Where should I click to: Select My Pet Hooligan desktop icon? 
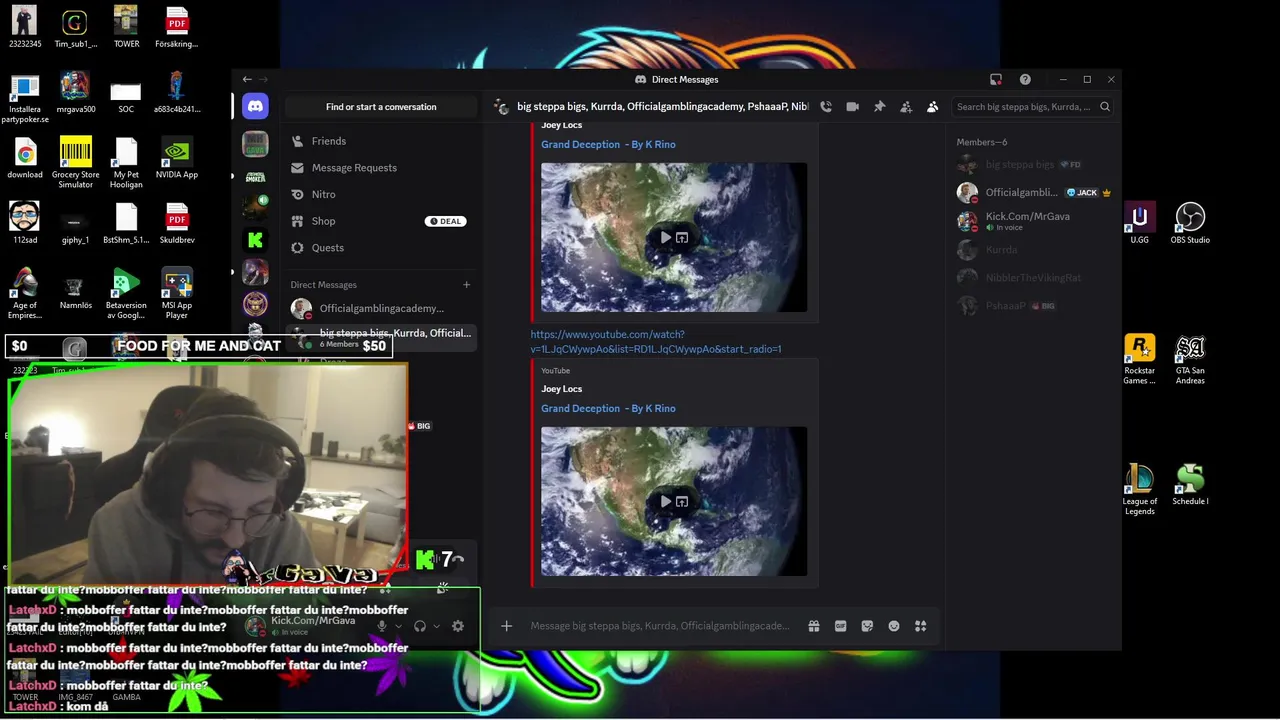point(126,163)
